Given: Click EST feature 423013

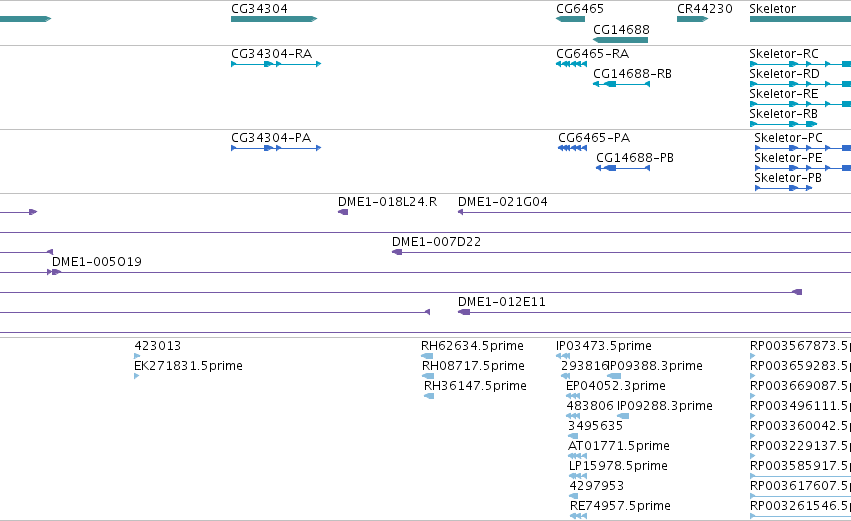Looking at the screenshot, I should [x=157, y=346].
